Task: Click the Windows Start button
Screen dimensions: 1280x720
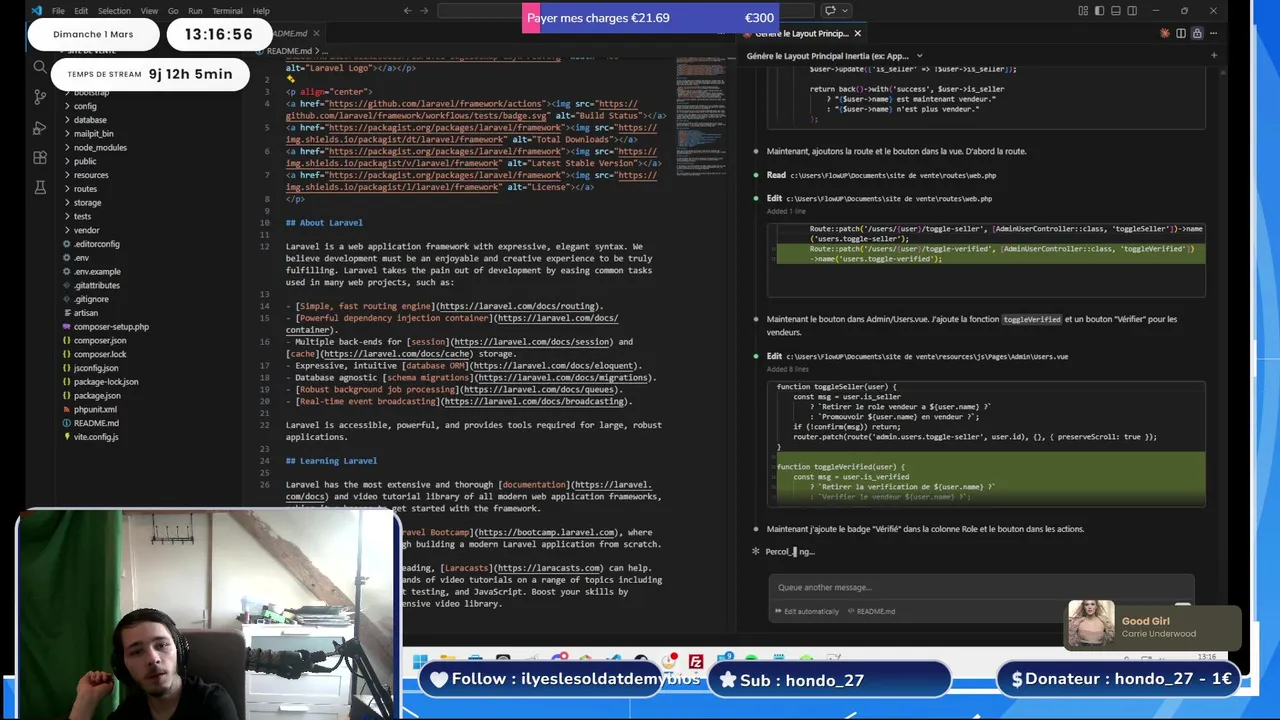Action: [419, 660]
